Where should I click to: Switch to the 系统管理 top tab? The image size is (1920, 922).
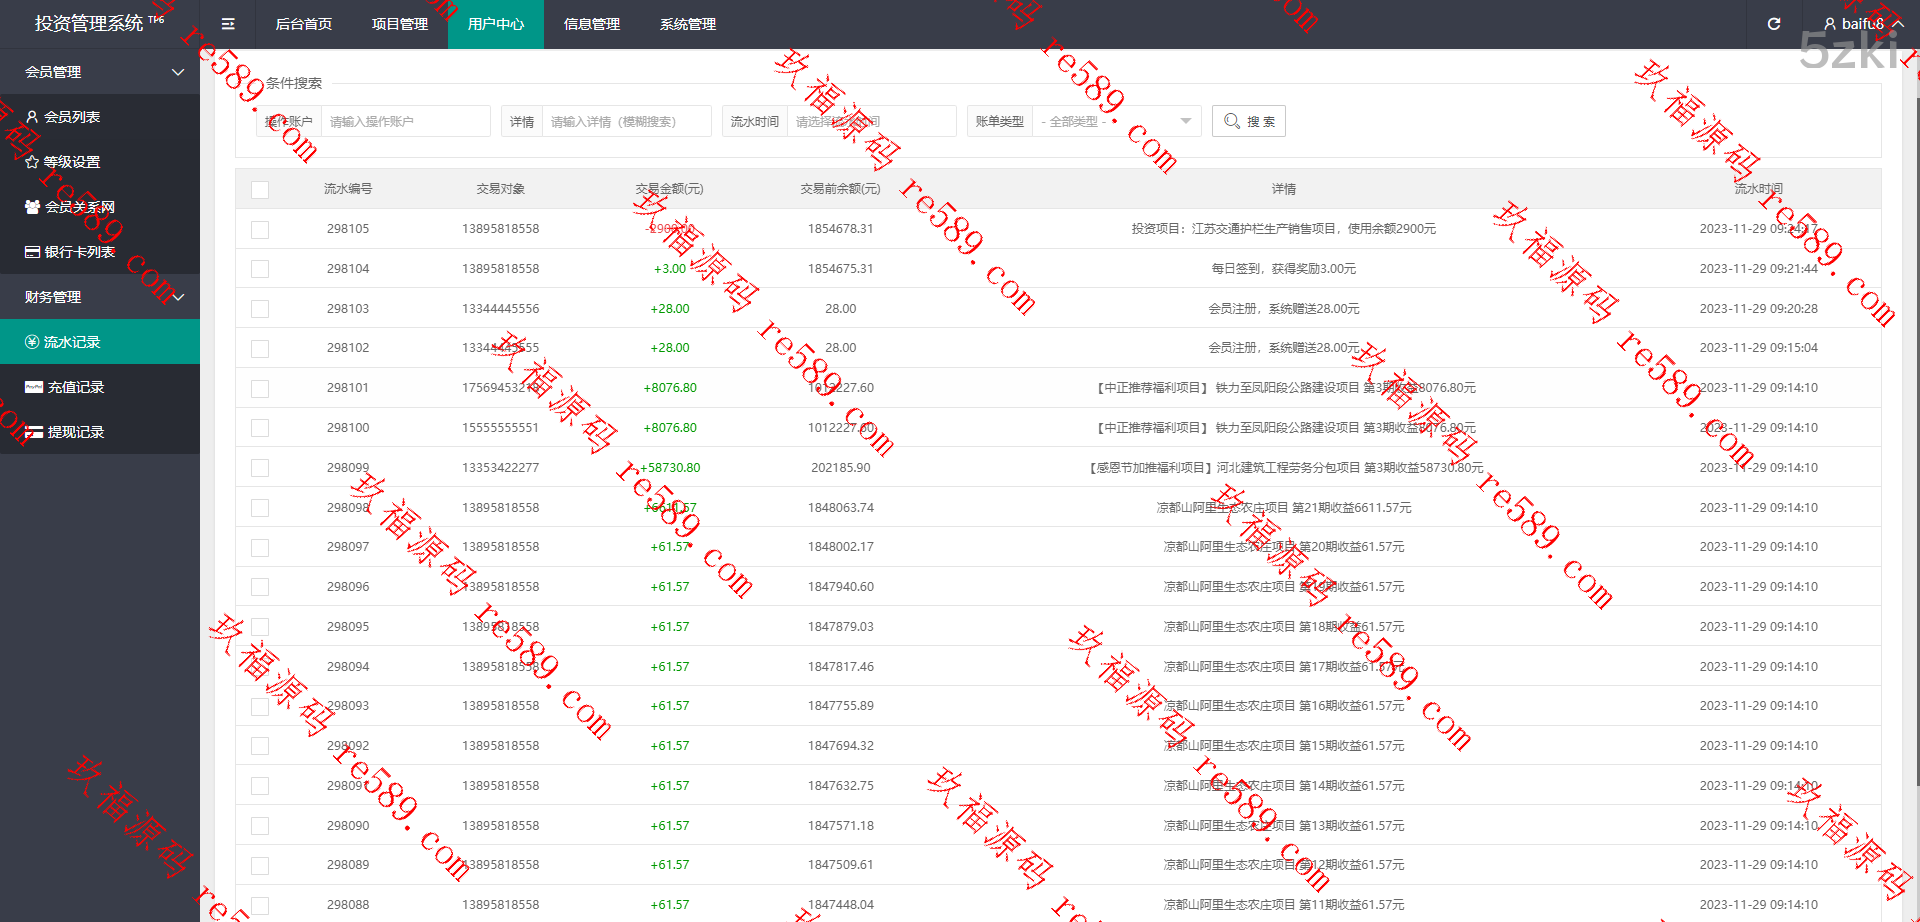(x=687, y=24)
